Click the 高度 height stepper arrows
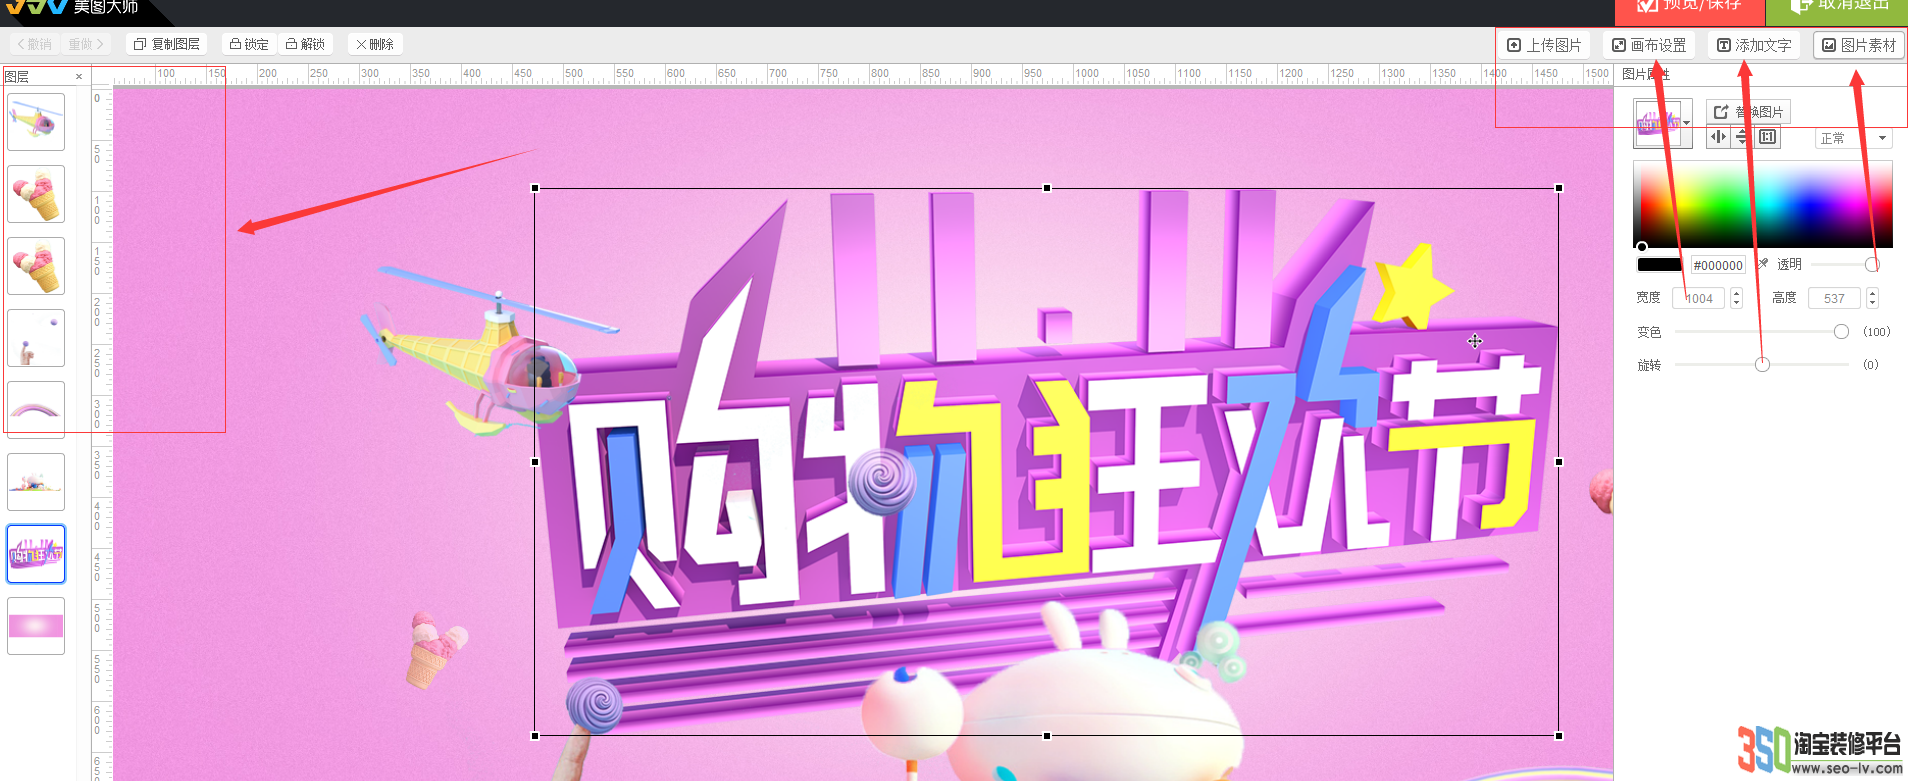Screen dimensions: 1908x781 [x=1872, y=298]
